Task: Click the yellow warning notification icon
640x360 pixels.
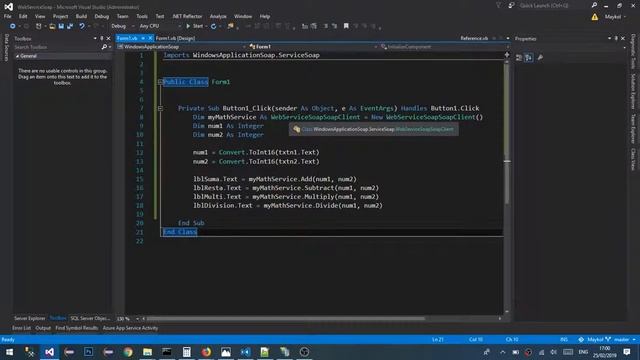Action: coord(595,17)
